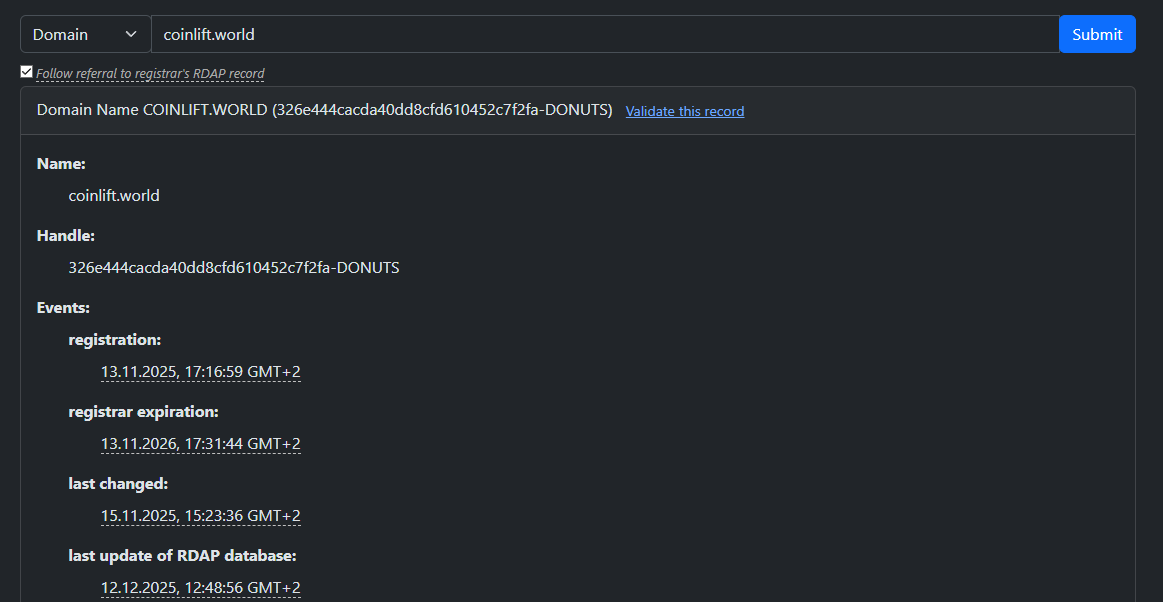This screenshot has width=1163, height=602.
Task: Click the registration: event label
Action: point(115,340)
